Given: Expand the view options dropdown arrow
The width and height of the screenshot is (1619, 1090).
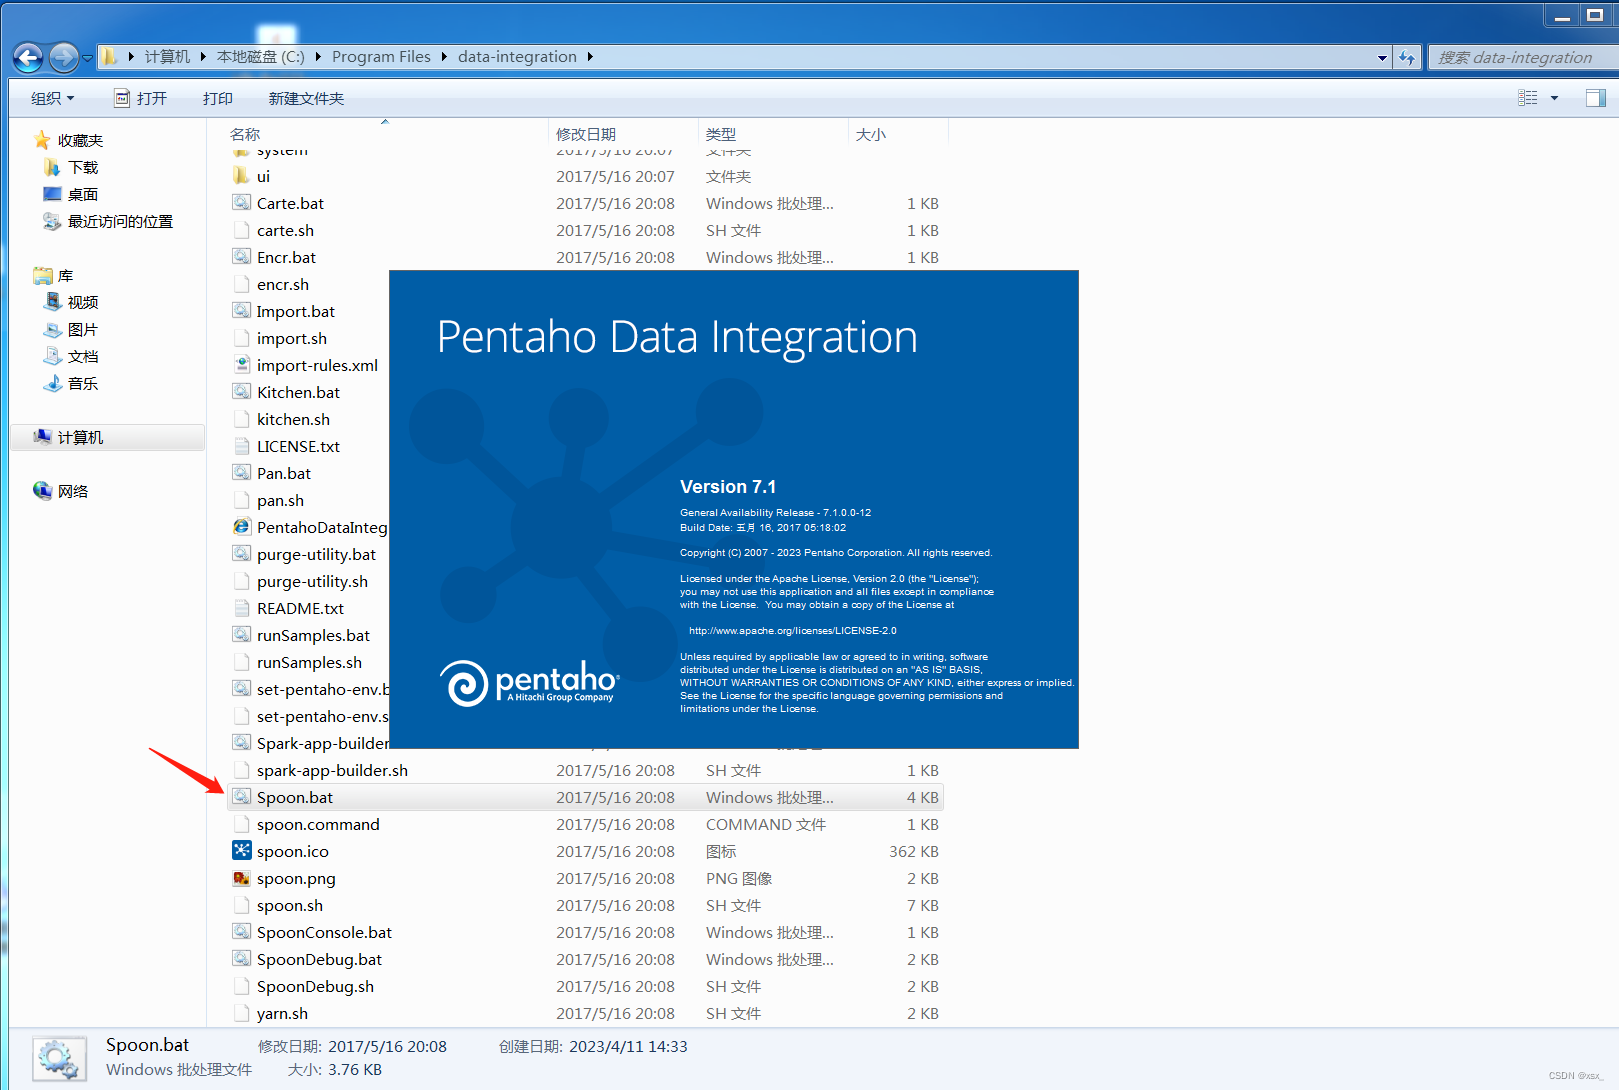Looking at the screenshot, I should pos(1554,98).
